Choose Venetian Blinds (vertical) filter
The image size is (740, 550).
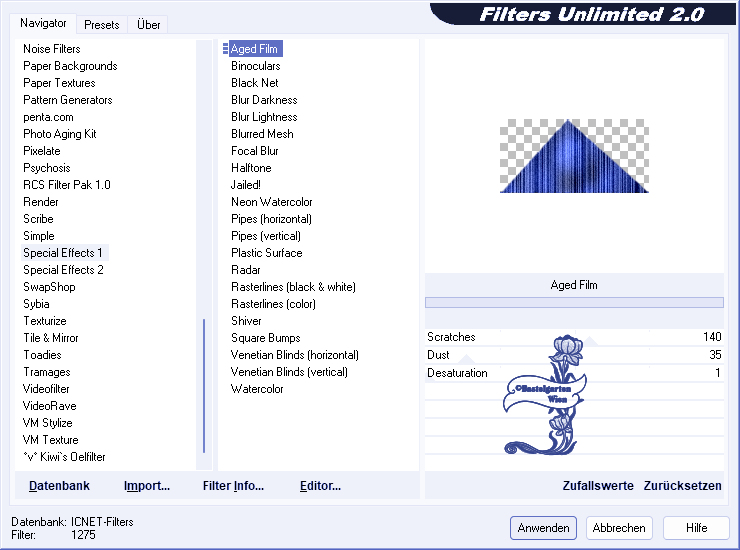(289, 372)
